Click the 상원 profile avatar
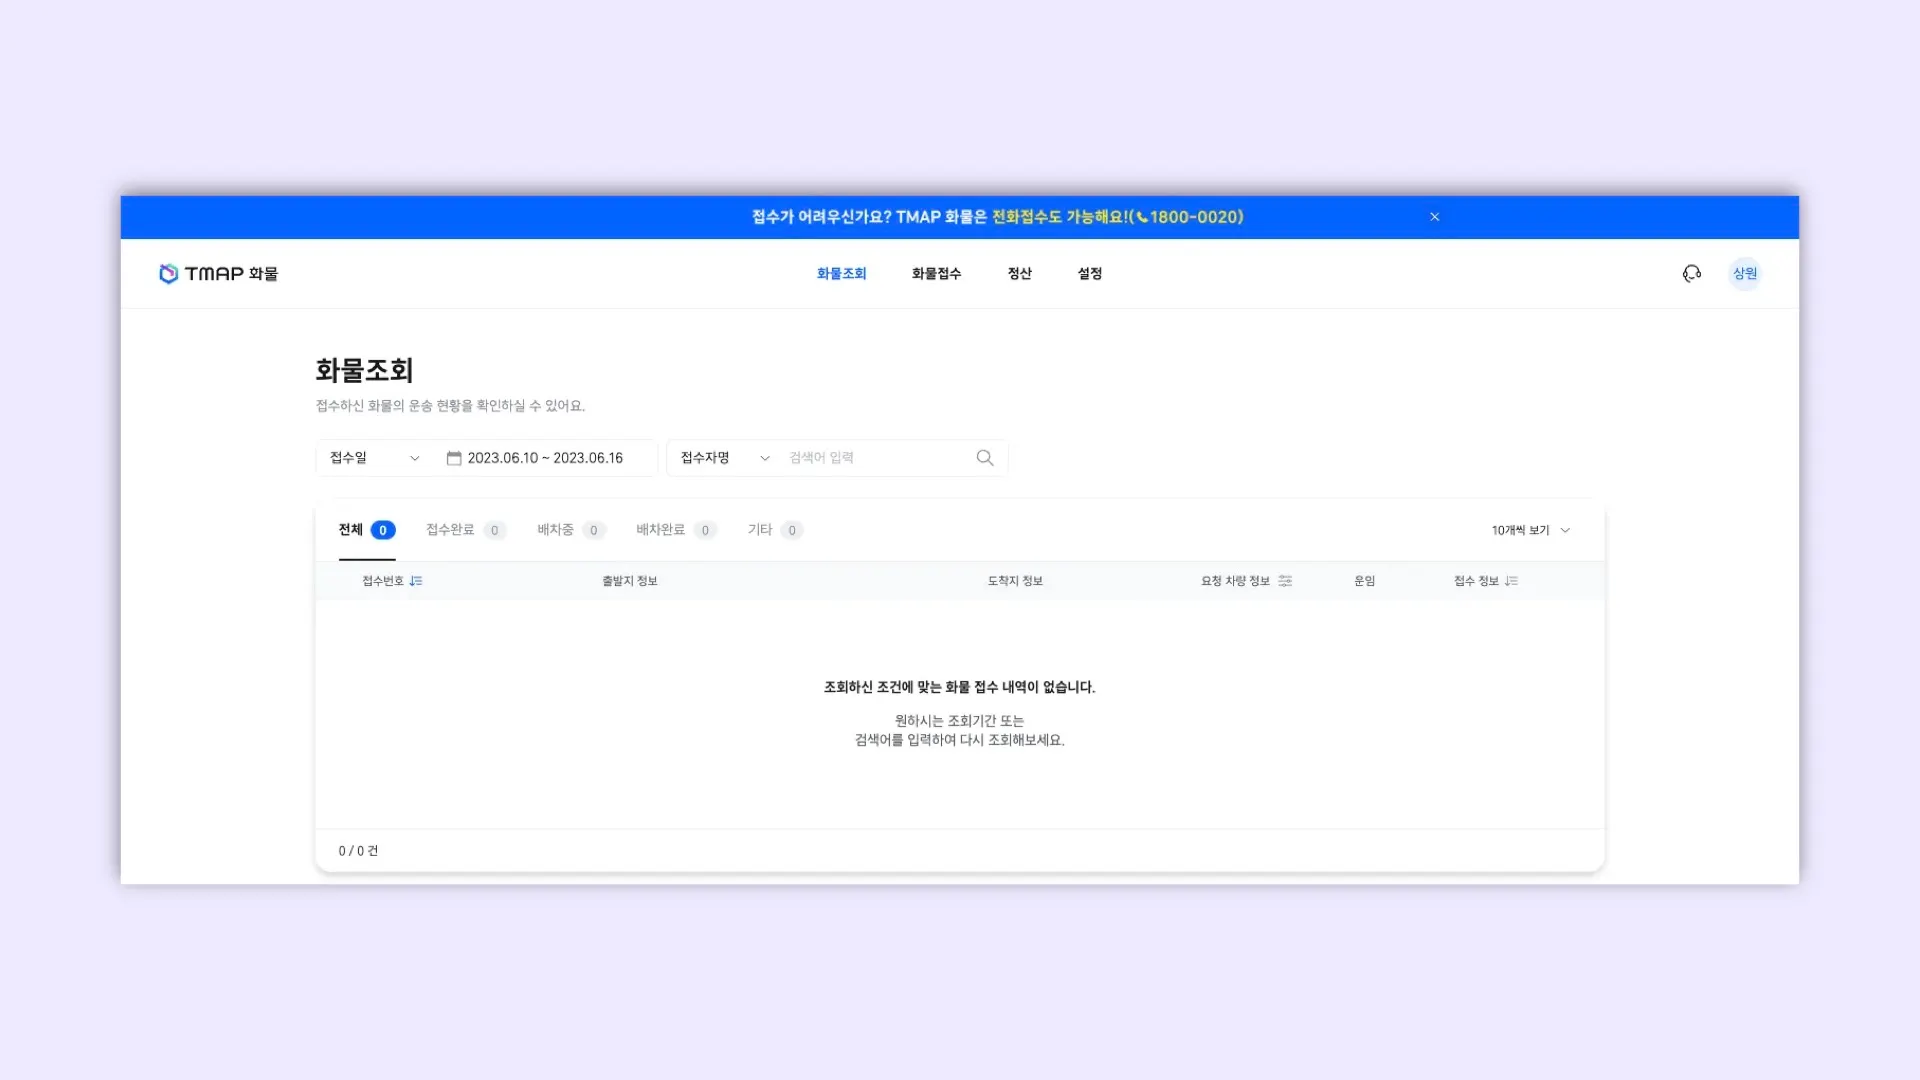This screenshot has height=1080, width=1920. [1745, 274]
